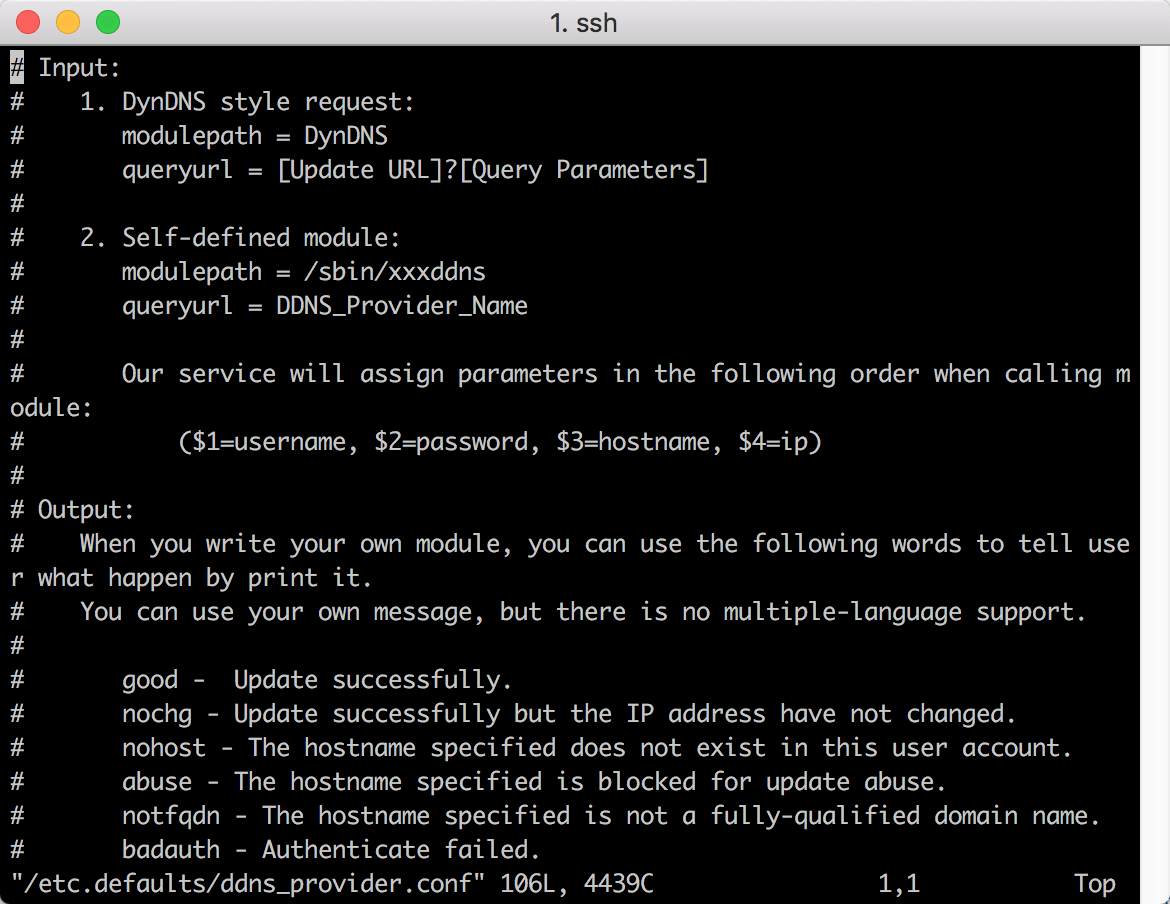Click the word 'nohost' in status list
1170x904 pixels.
[x=164, y=748]
